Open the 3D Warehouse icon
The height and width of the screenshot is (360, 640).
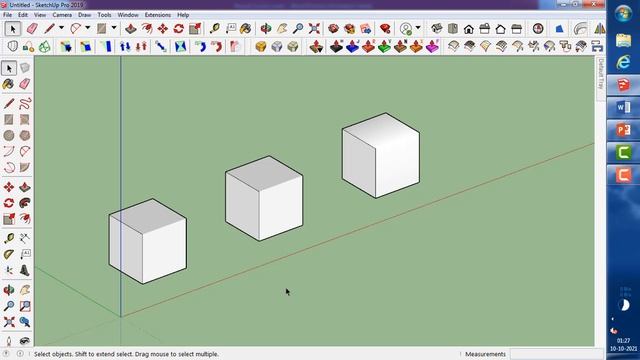pos(333,29)
